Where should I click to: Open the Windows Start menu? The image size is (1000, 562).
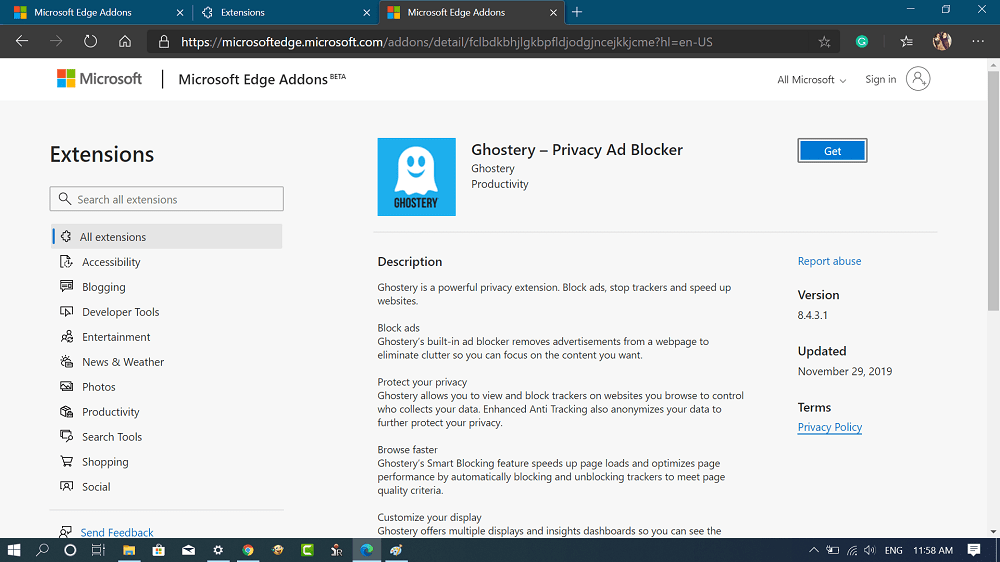[13, 550]
